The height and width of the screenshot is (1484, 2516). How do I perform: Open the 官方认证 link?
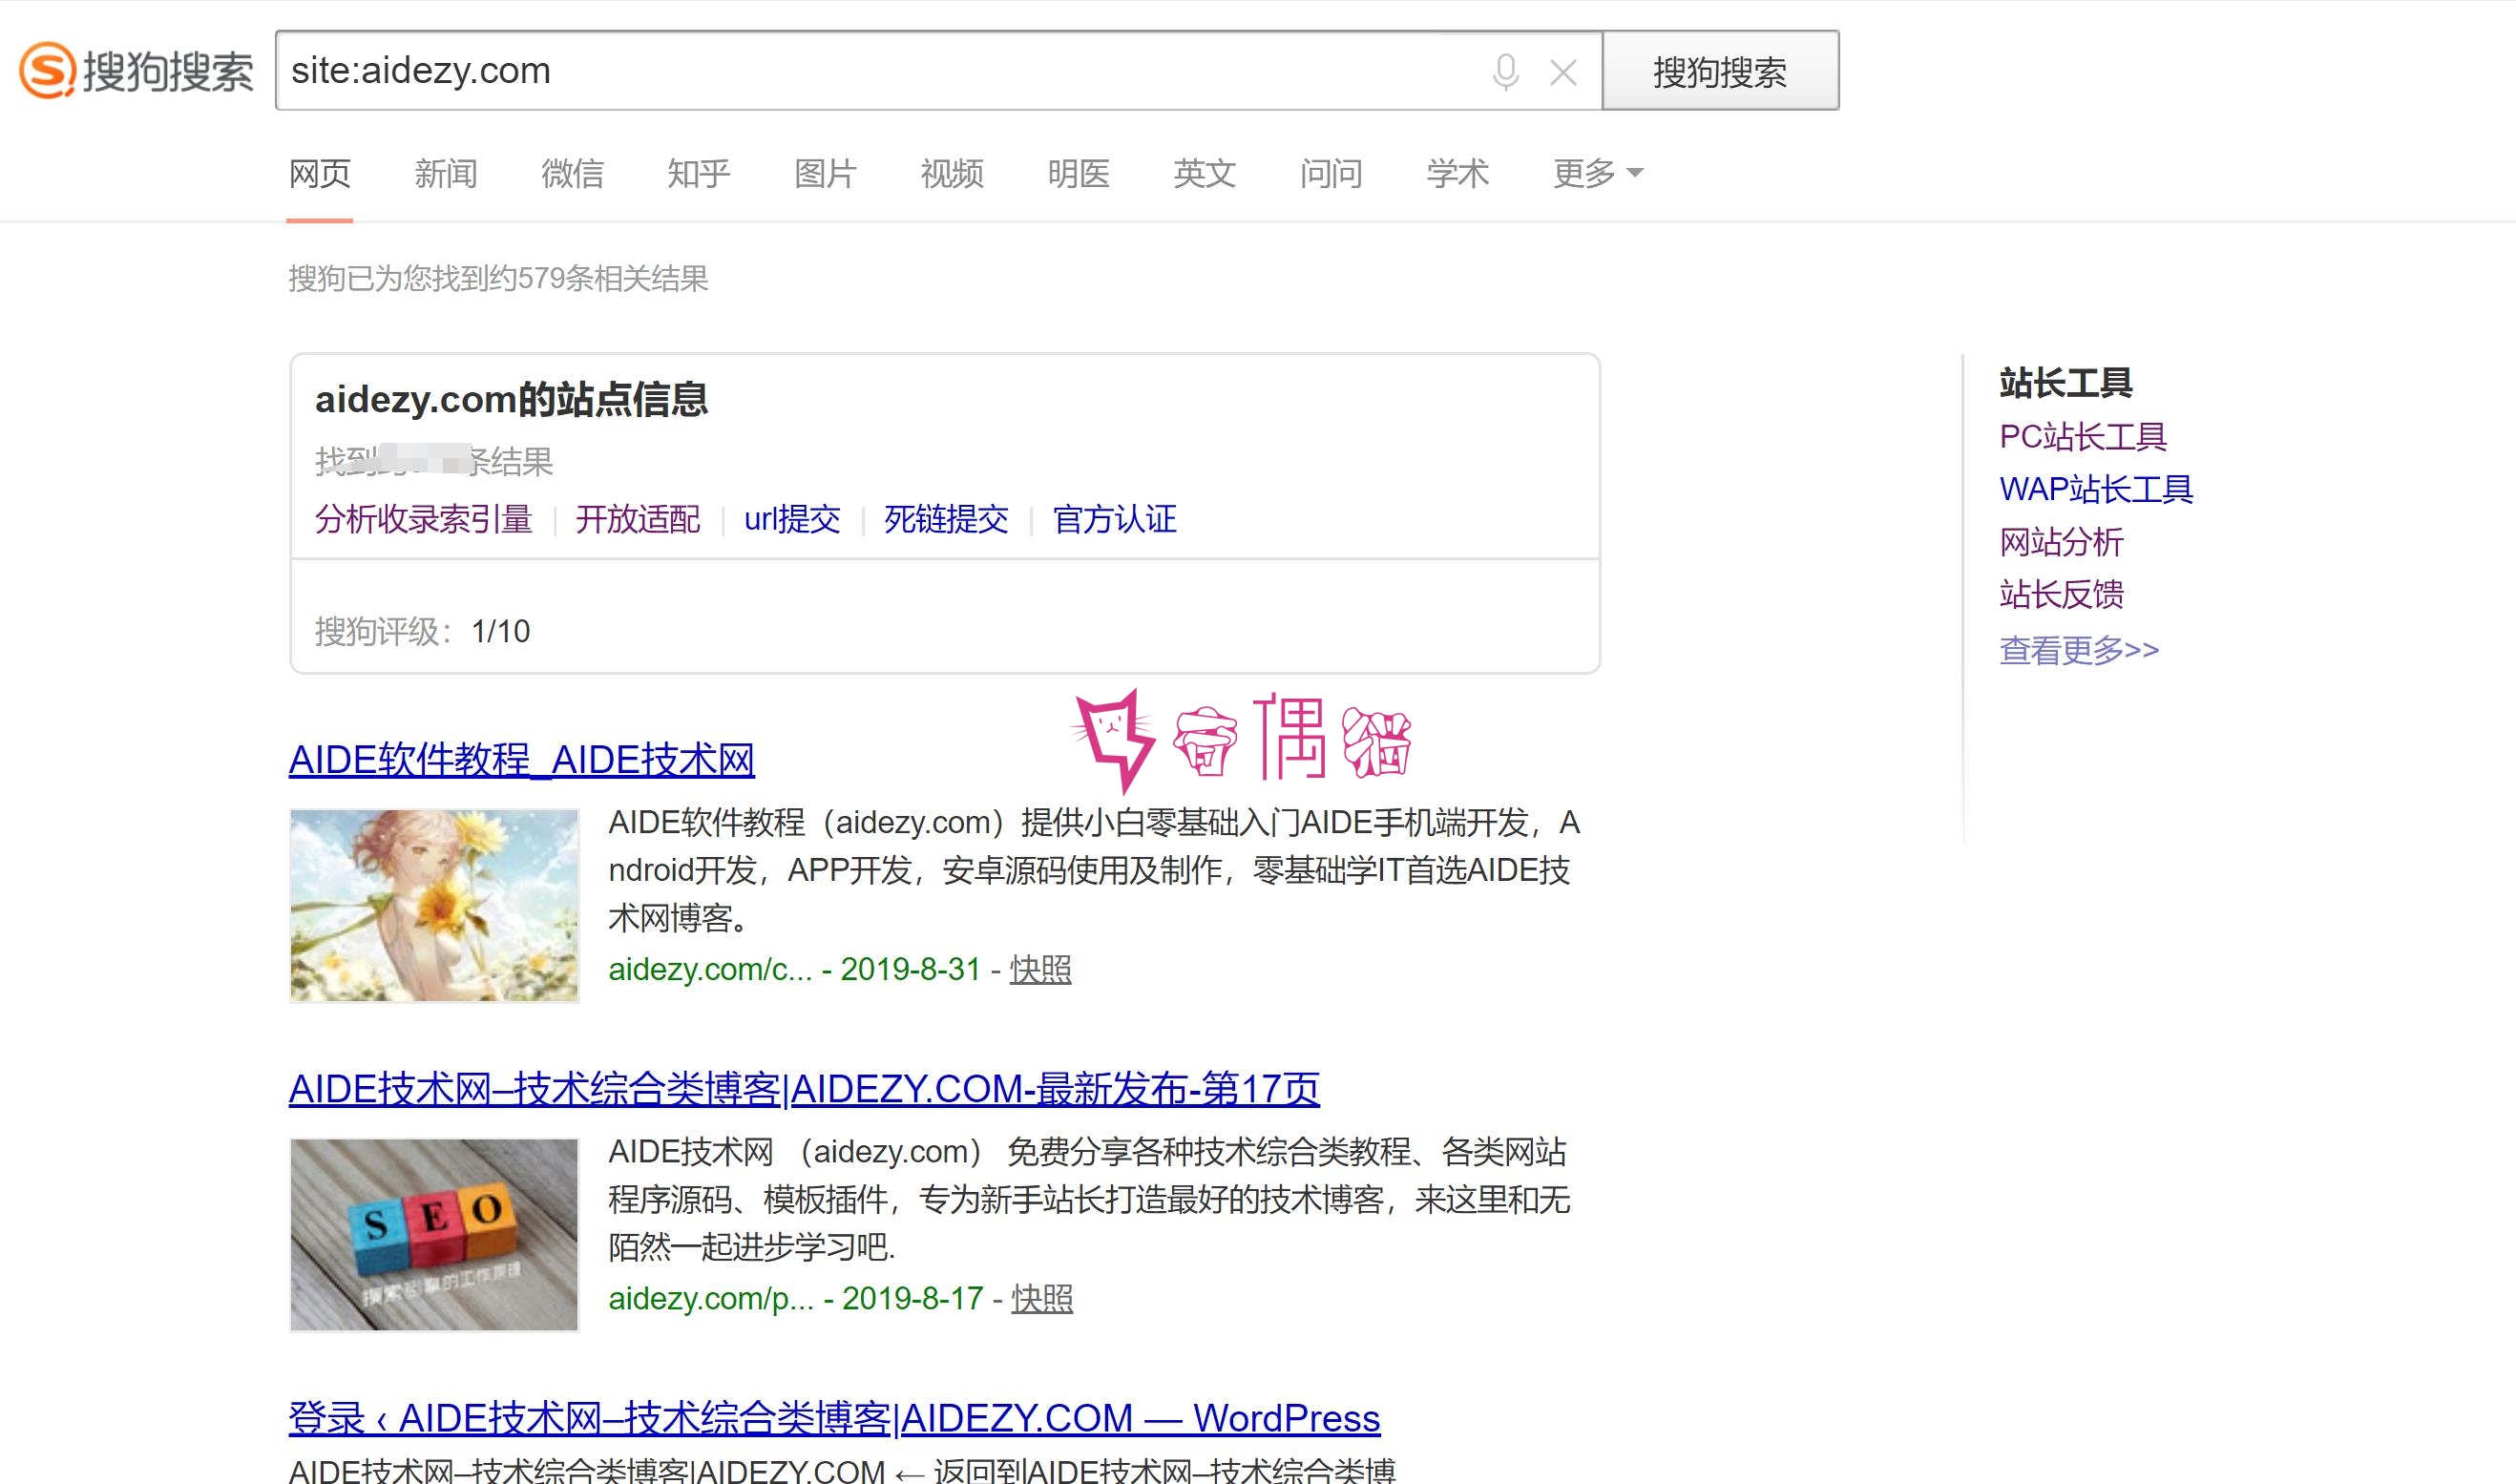coord(1115,519)
